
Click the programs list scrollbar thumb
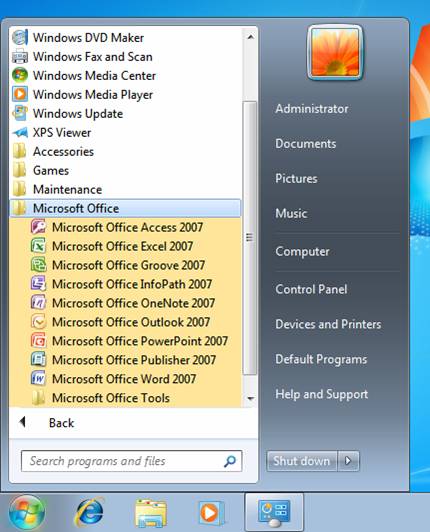point(250,238)
